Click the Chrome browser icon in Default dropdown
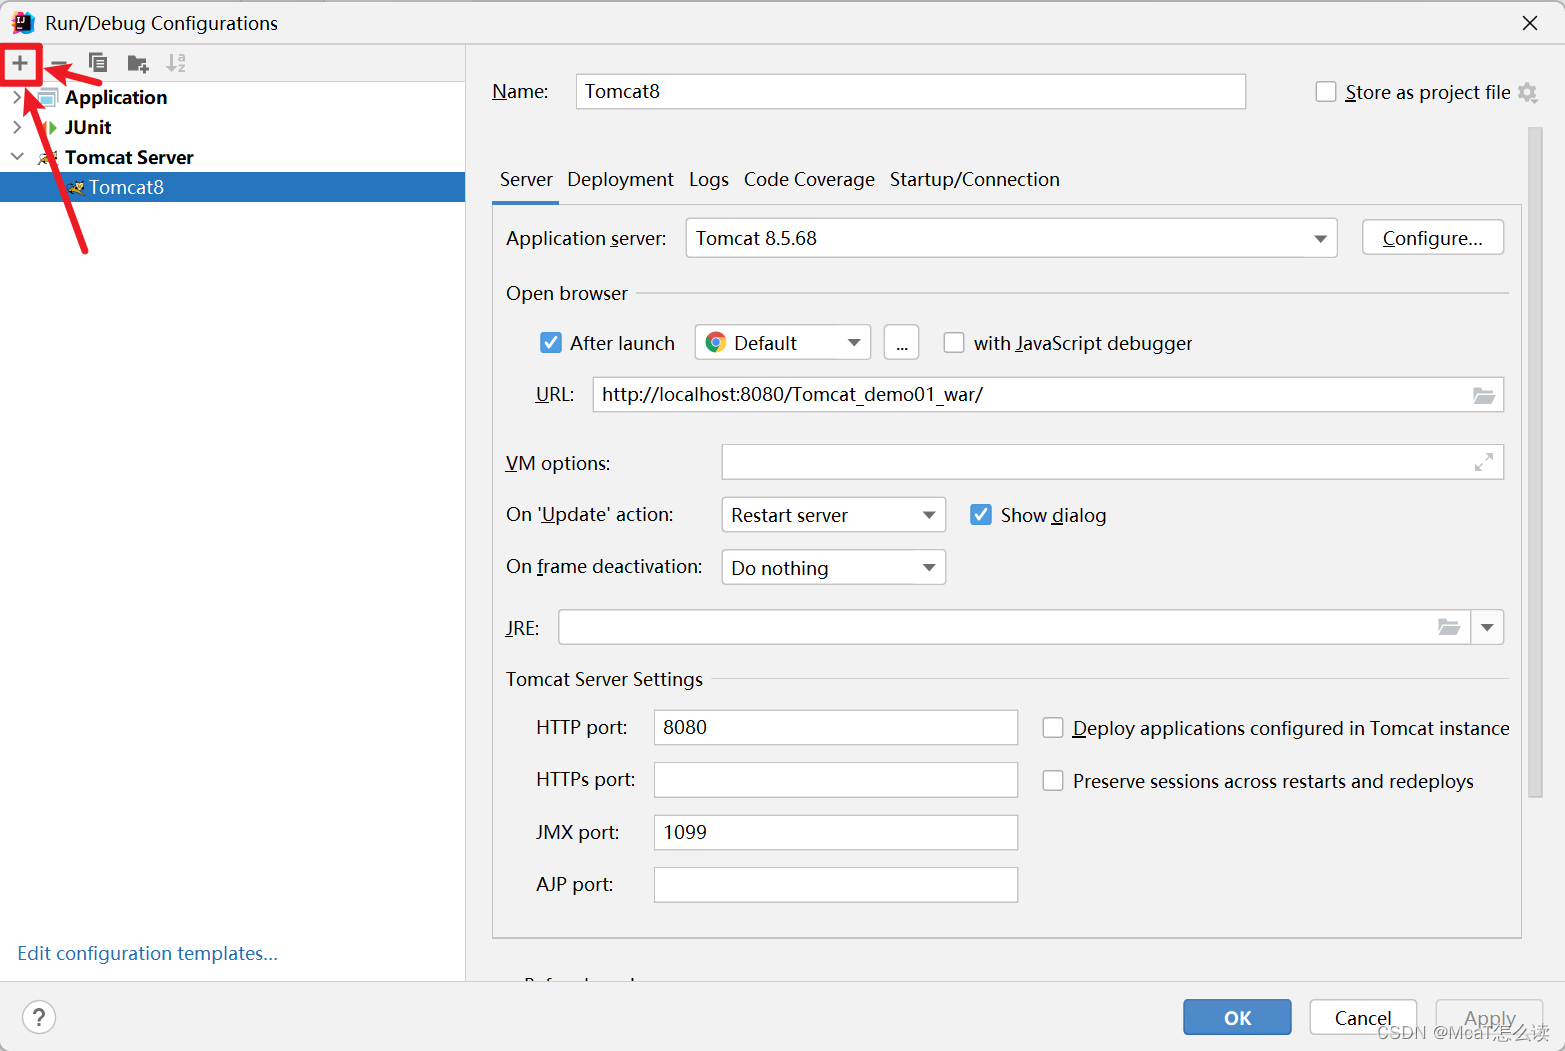 point(716,343)
